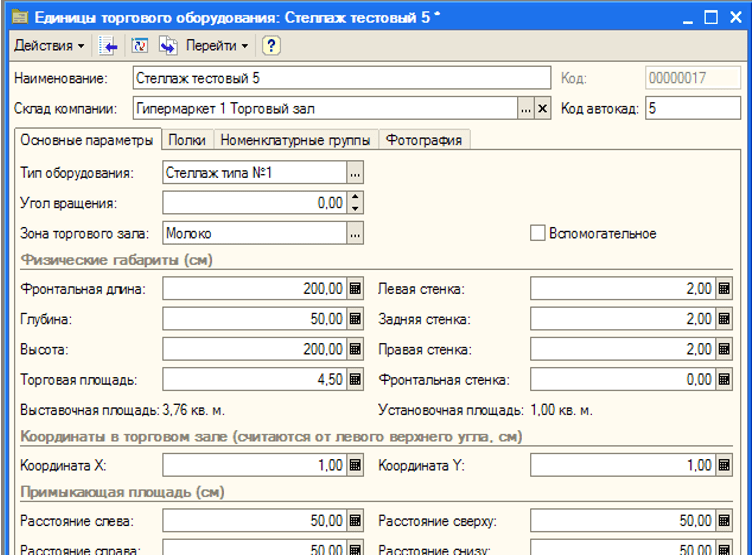Screen dimensions: 753x558
Task: Open selection for Склад компании (ellipsis button)
Action: tap(526, 109)
